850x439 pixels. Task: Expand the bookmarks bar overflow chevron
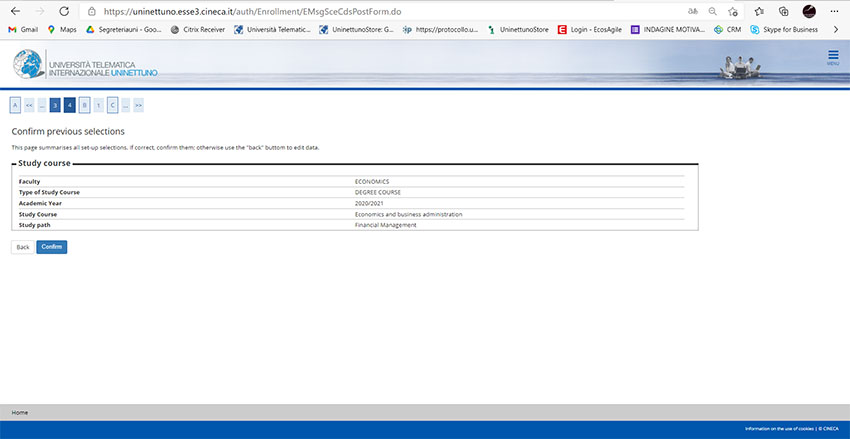tap(835, 30)
